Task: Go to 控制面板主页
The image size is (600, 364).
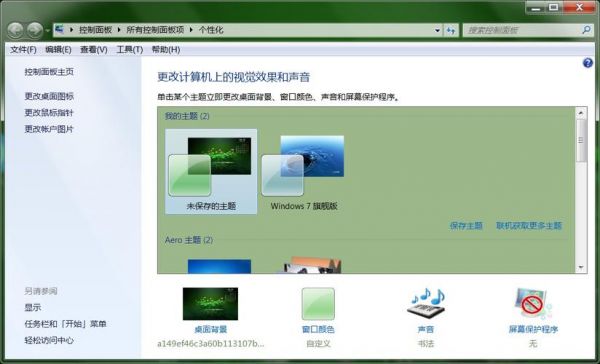Action: (49, 72)
